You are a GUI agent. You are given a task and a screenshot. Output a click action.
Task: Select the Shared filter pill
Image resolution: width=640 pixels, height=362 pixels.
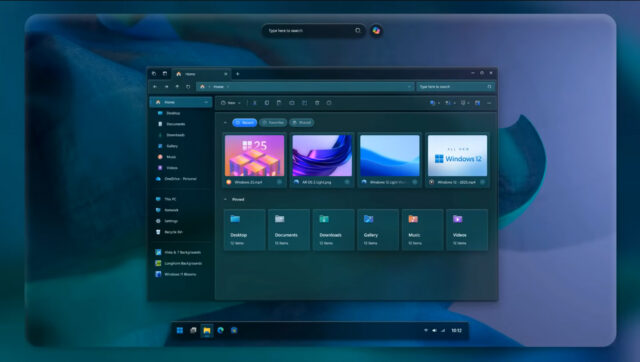(302, 122)
